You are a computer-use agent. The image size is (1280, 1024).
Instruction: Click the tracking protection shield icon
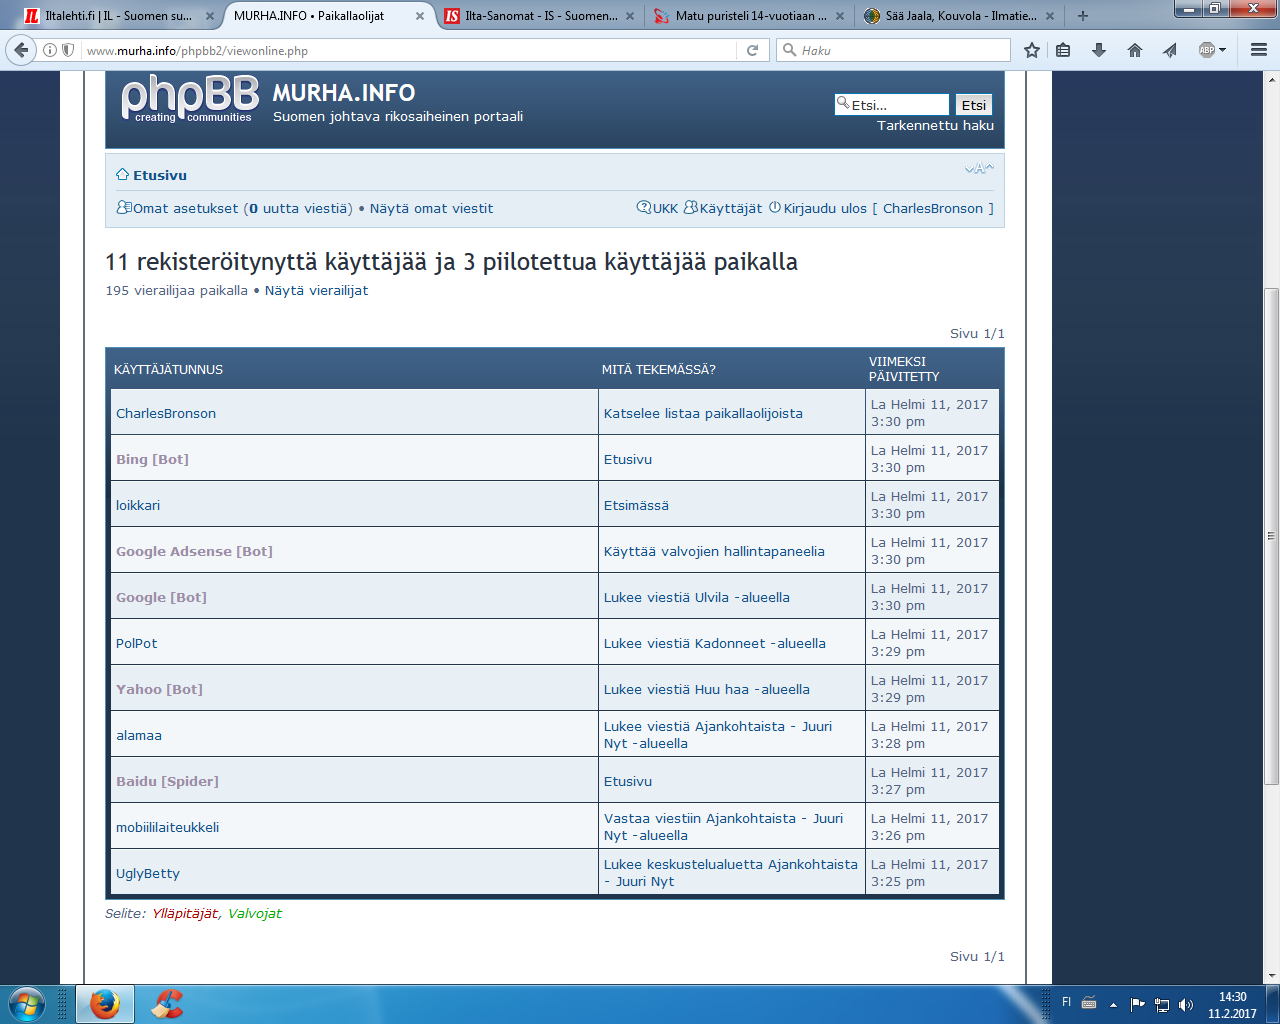(68, 50)
